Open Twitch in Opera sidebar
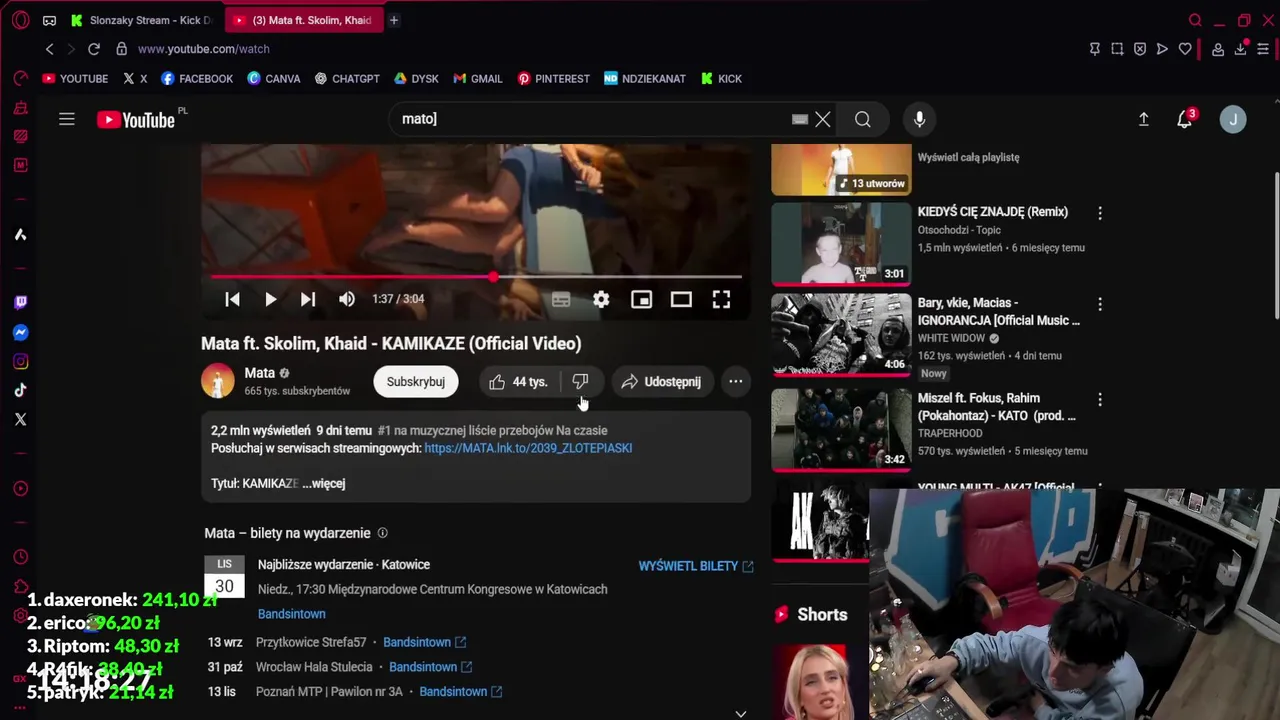The image size is (1280, 720). click(x=20, y=303)
